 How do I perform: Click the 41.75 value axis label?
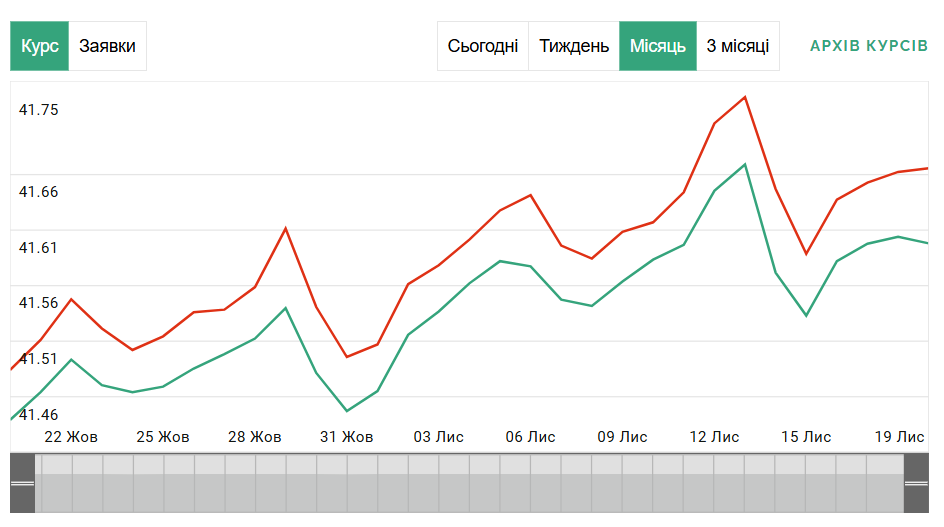39,110
